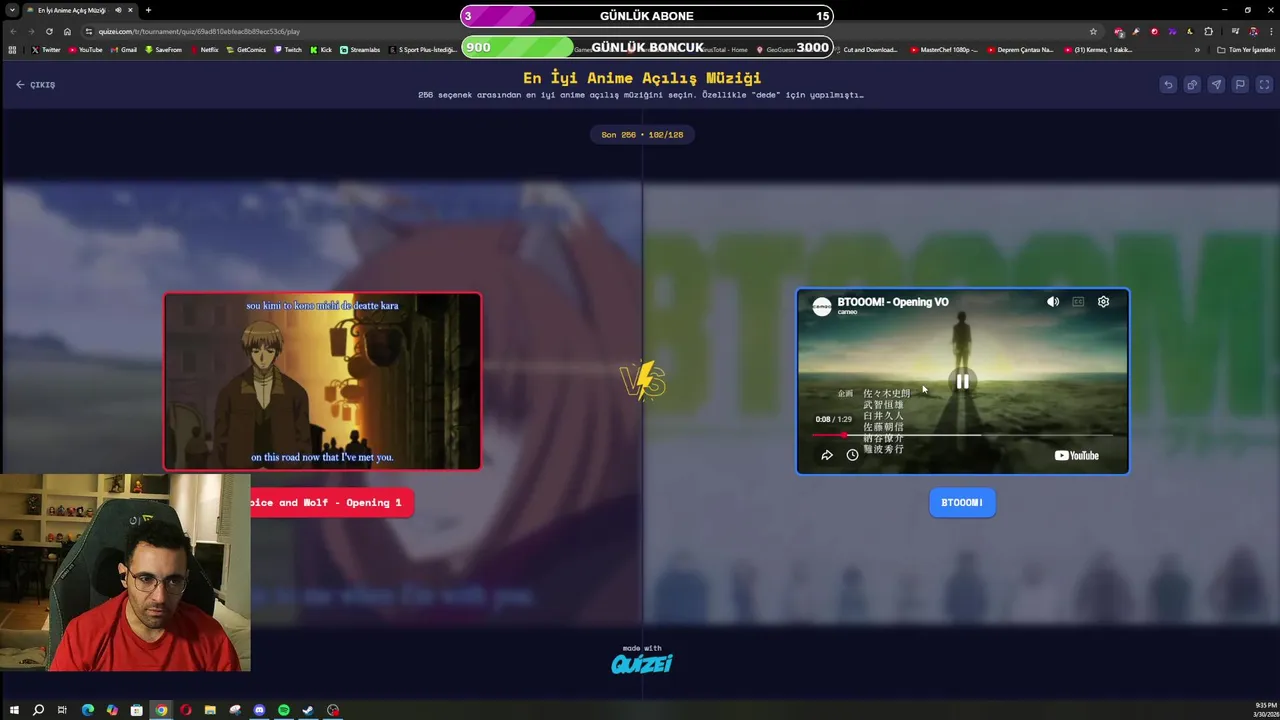The image size is (1280, 720).
Task: Click the browser back button
Action: [x=13, y=31]
